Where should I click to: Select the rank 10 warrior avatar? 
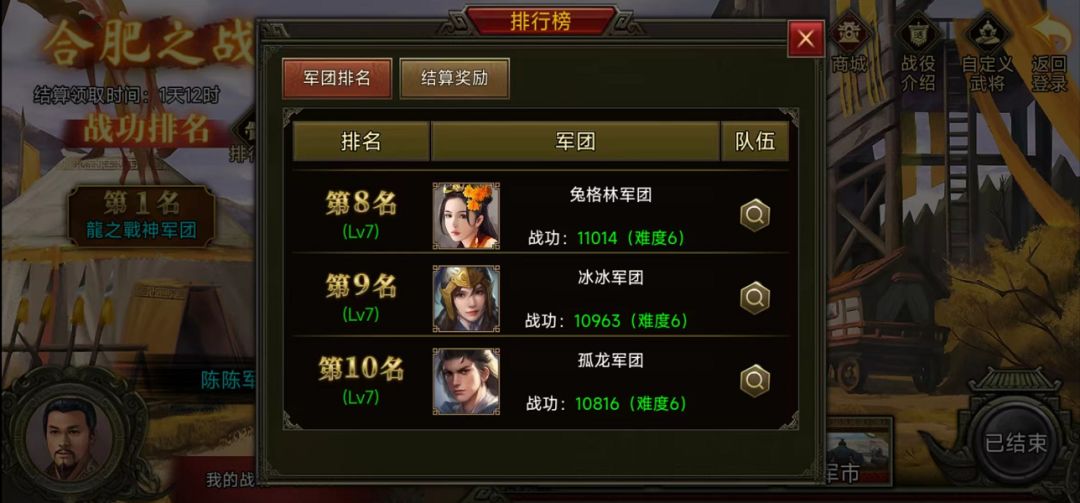[x=466, y=381]
